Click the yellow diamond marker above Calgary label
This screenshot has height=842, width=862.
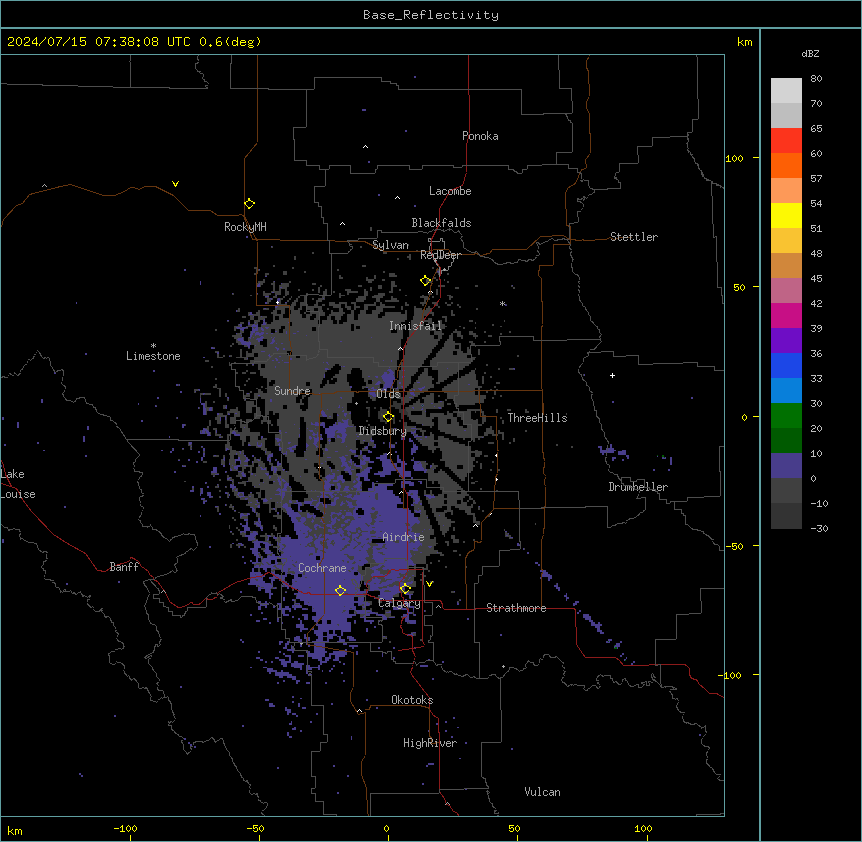pyautogui.click(x=405, y=589)
